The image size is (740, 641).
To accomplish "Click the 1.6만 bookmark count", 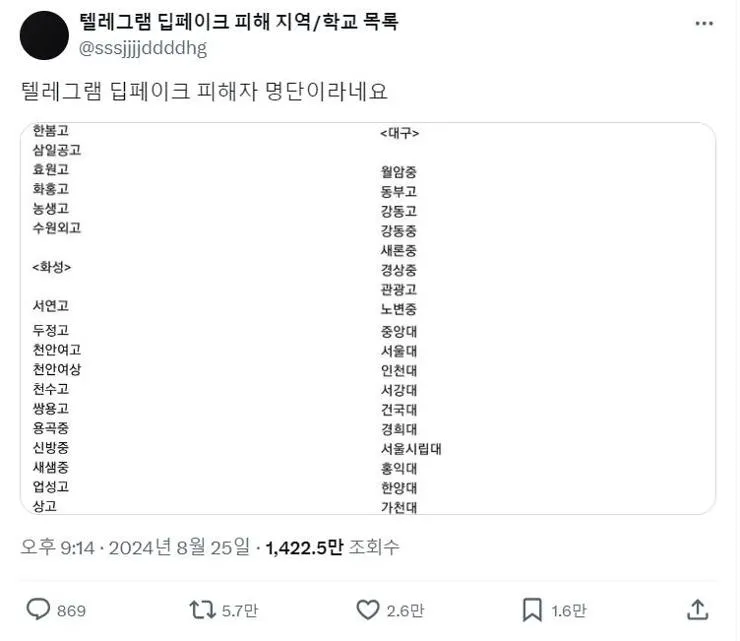I will pos(568,610).
